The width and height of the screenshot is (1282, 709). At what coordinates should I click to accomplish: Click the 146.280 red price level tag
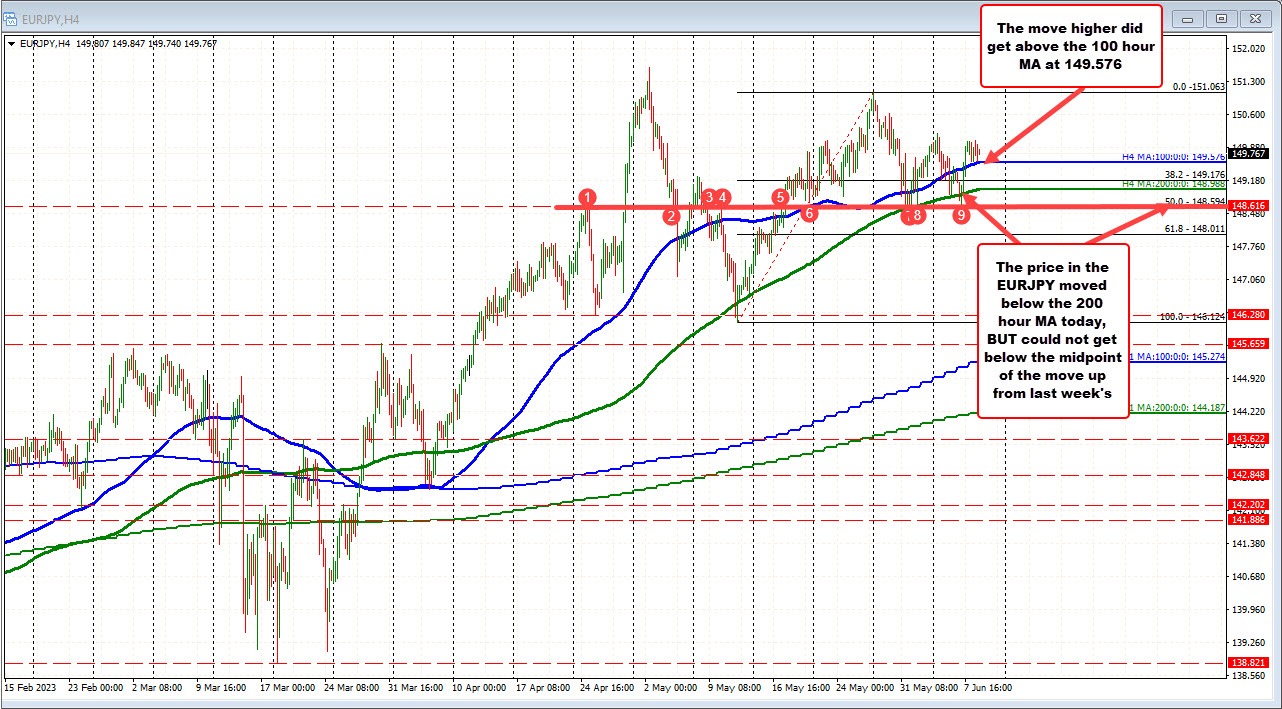tap(1250, 315)
